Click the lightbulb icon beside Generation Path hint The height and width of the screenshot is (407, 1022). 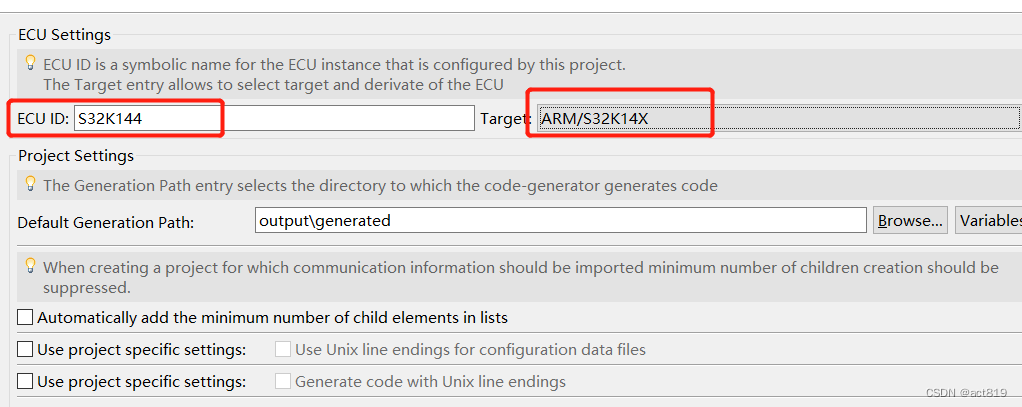(30, 183)
